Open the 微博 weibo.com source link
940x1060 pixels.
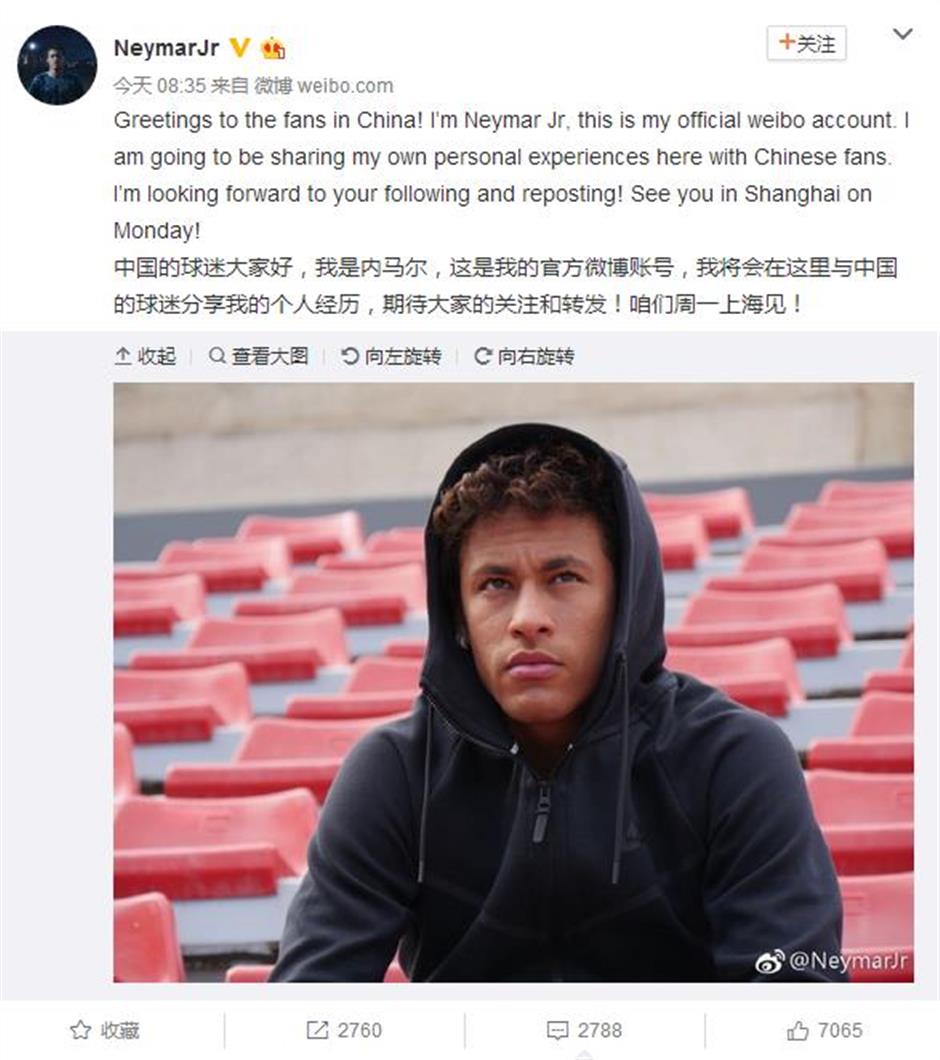click(x=323, y=86)
